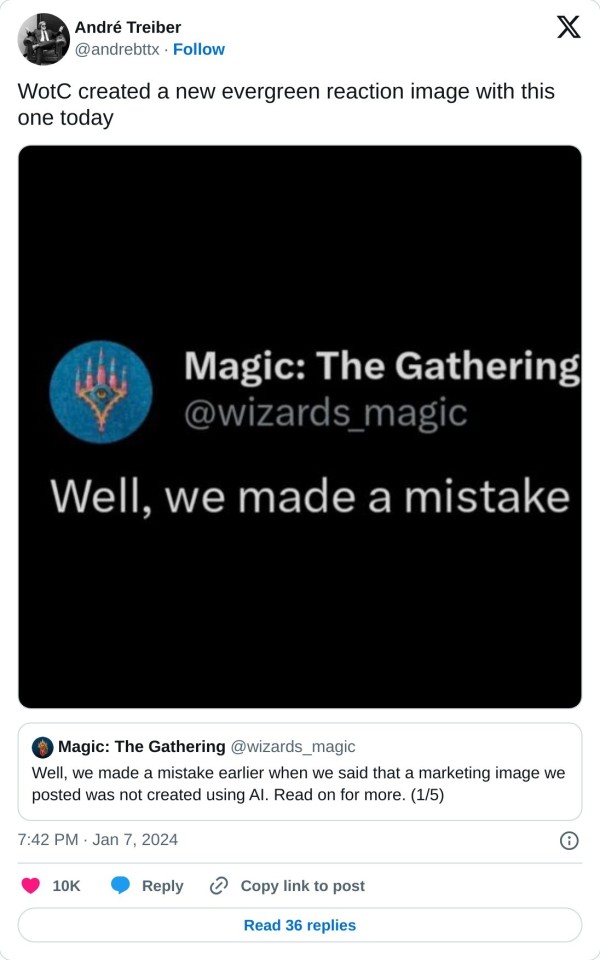This screenshot has width=600, height=960.
Task: Open André Treiber display name link
Action: (128, 28)
